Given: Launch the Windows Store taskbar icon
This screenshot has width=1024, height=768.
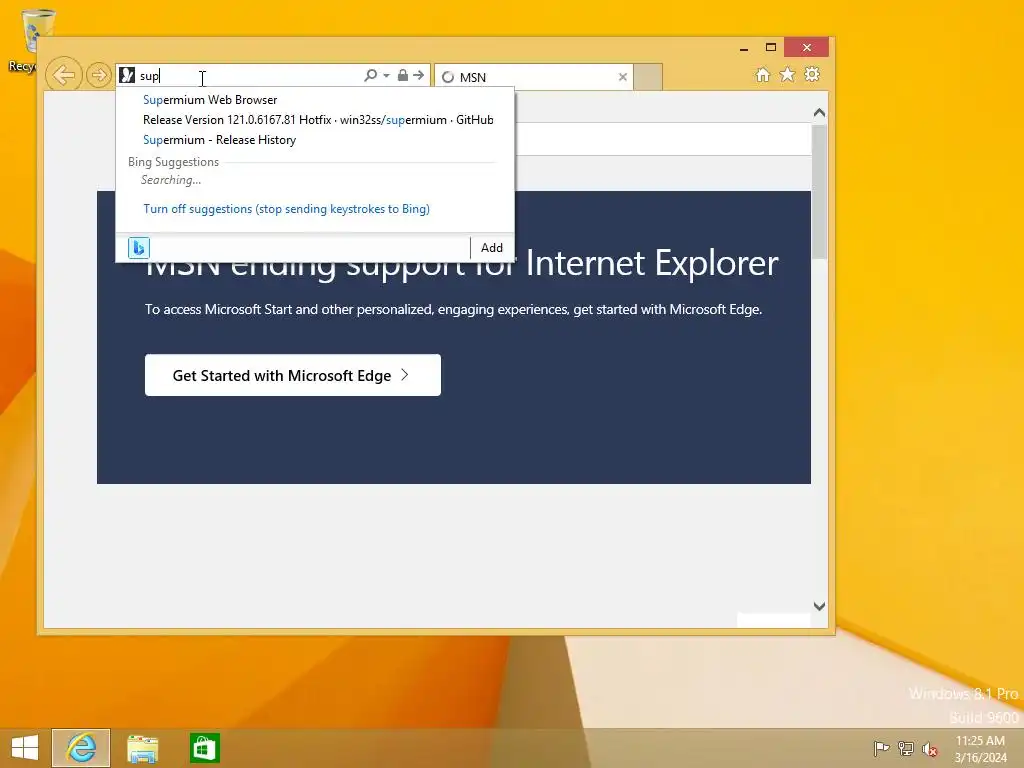Looking at the screenshot, I should pos(204,748).
